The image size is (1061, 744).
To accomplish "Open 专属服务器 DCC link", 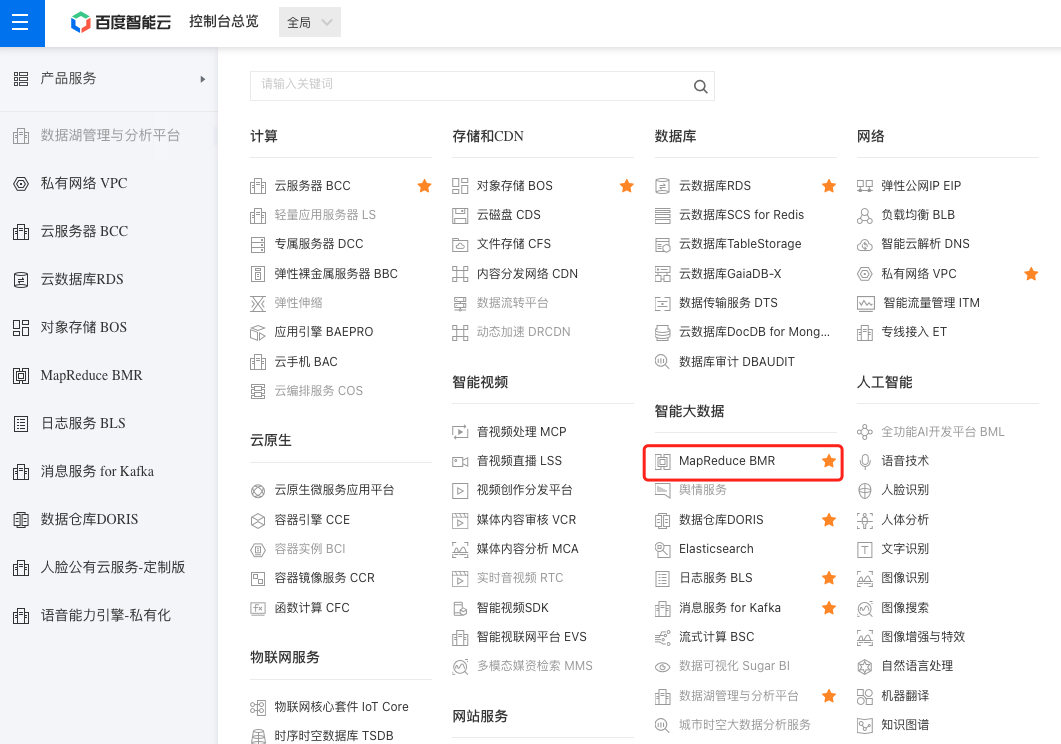I will pyautogui.click(x=319, y=243).
